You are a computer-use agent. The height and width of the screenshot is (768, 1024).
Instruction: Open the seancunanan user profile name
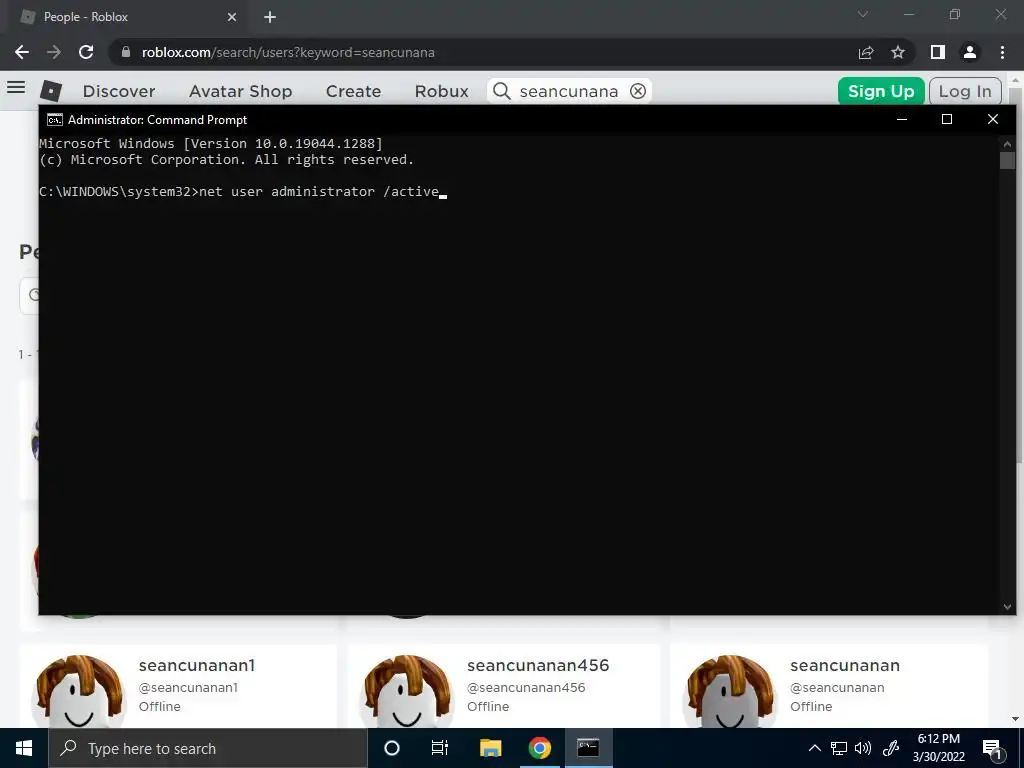845,665
